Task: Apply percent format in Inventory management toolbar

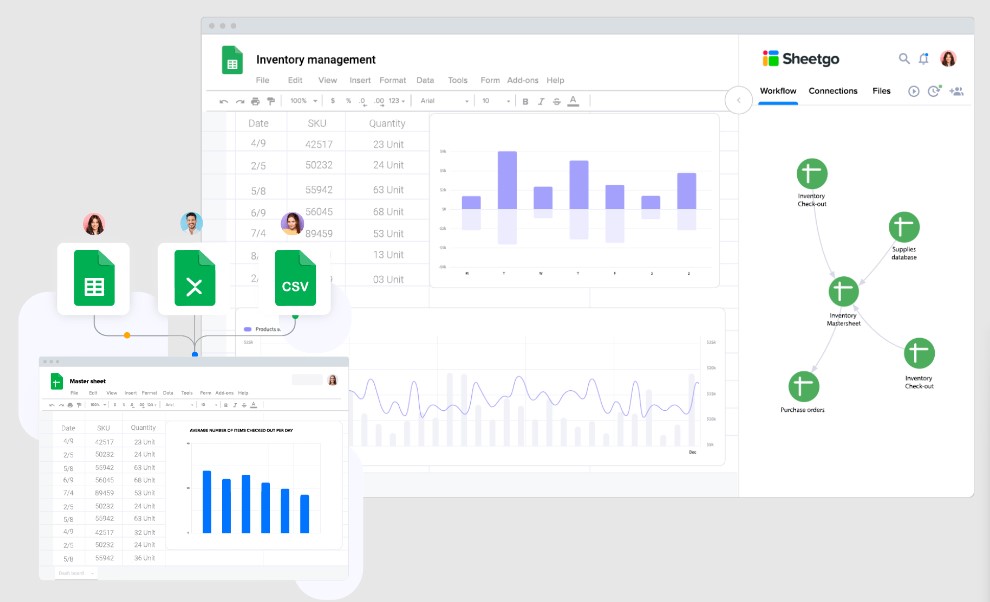Action: (349, 101)
